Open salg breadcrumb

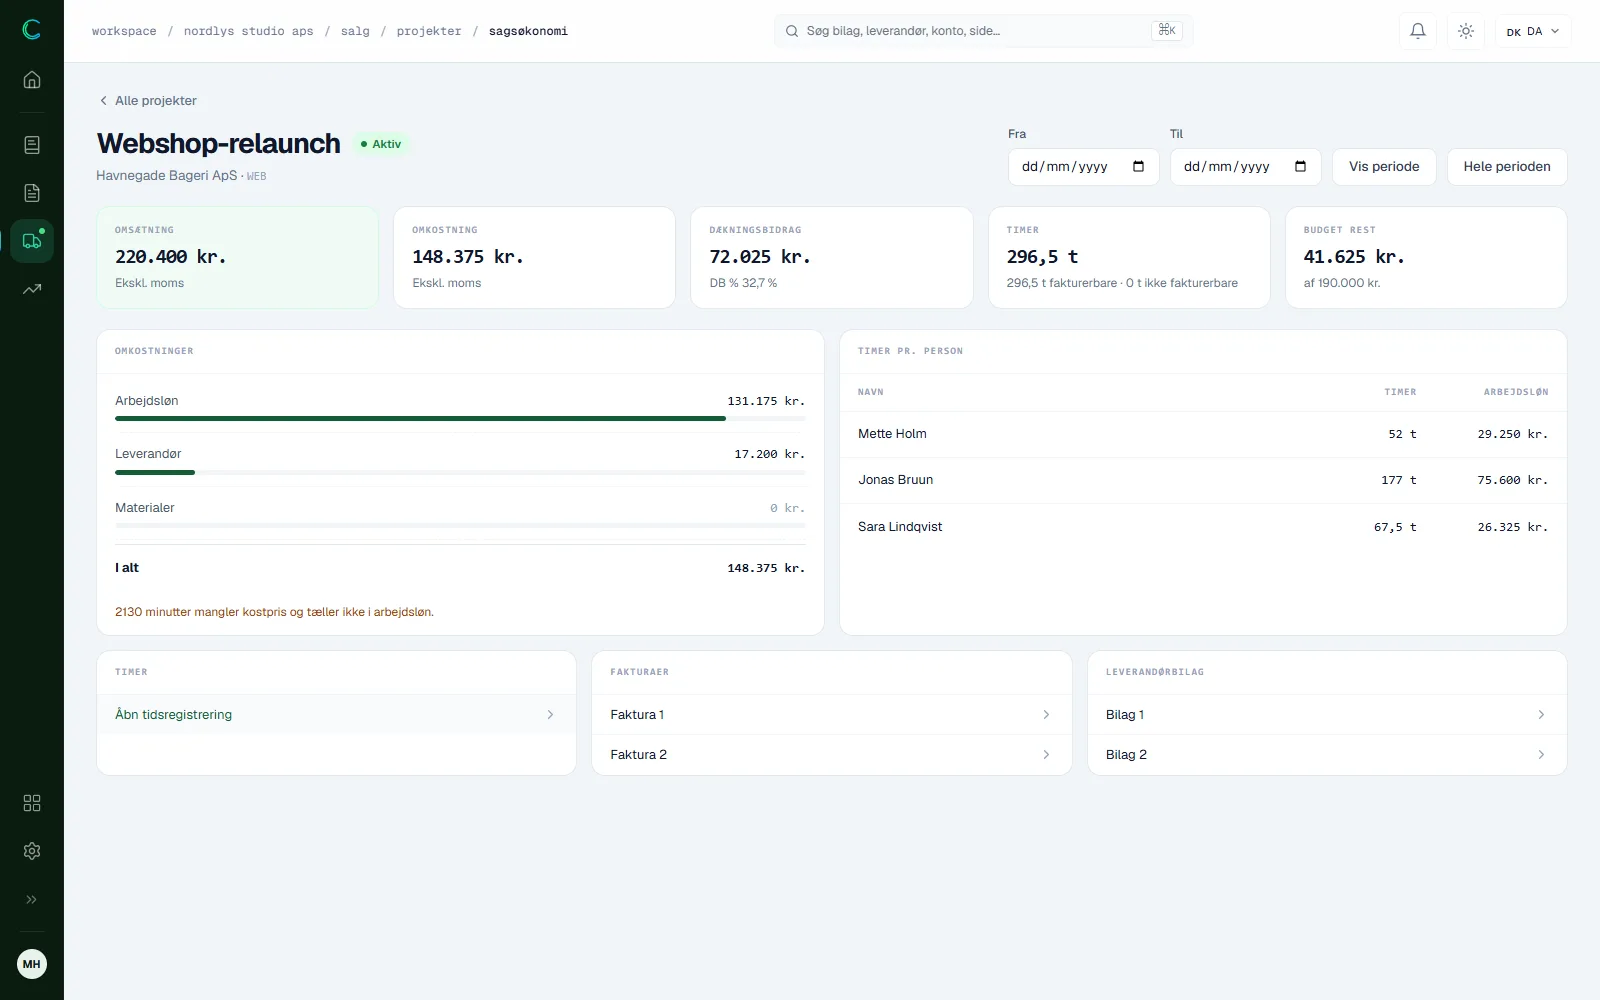pyautogui.click(x=355, y=31)
